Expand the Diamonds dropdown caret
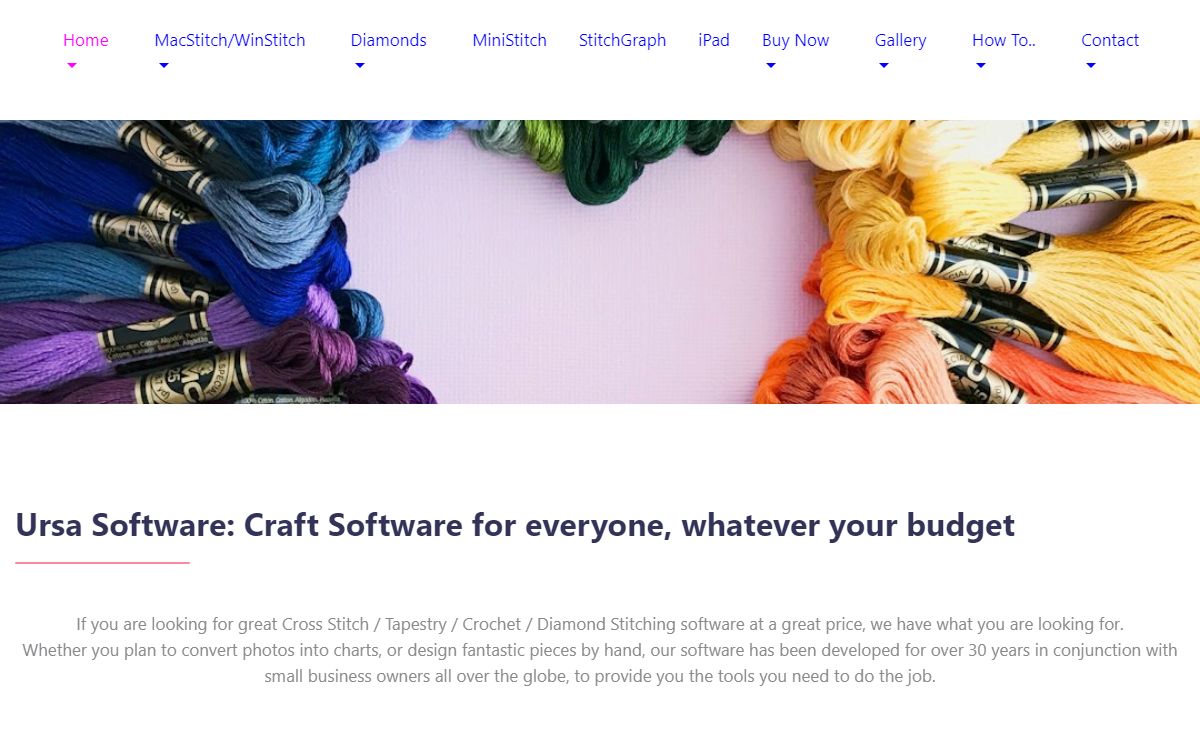 coord(360,66)
